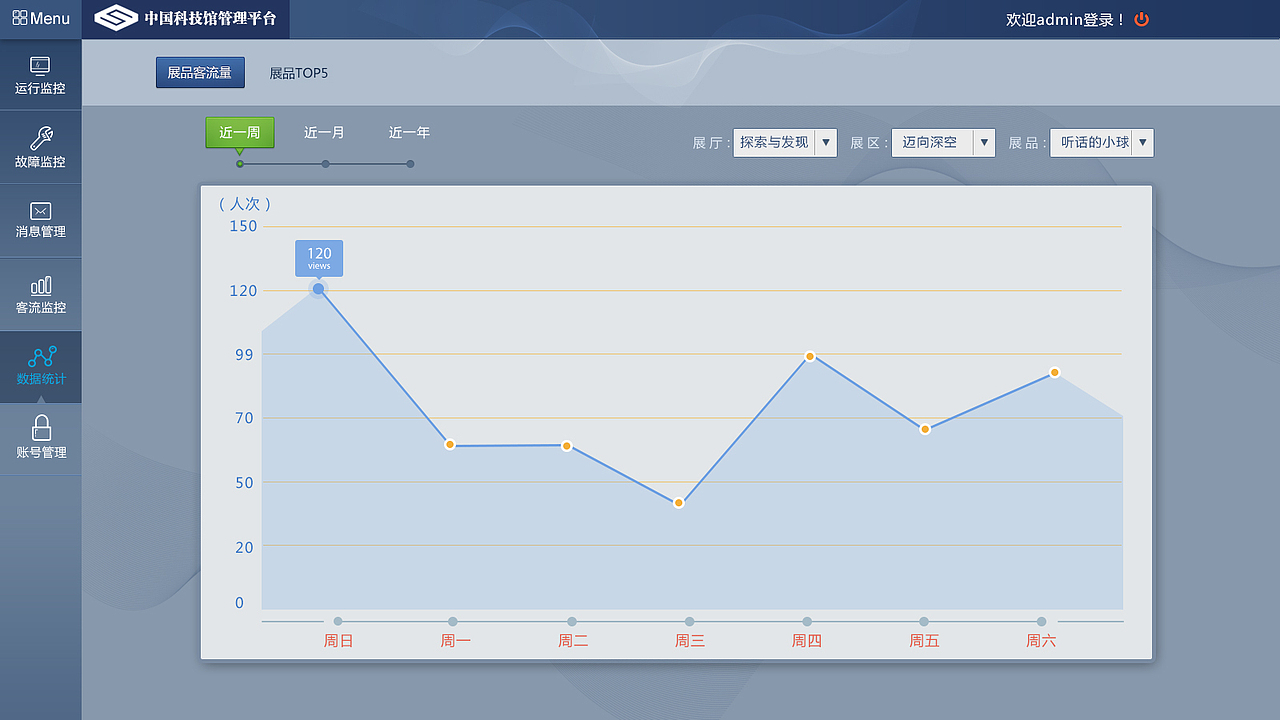Select the 近一周 time range
This screenshot has height=720, width=1280.
tap(240, 132)
